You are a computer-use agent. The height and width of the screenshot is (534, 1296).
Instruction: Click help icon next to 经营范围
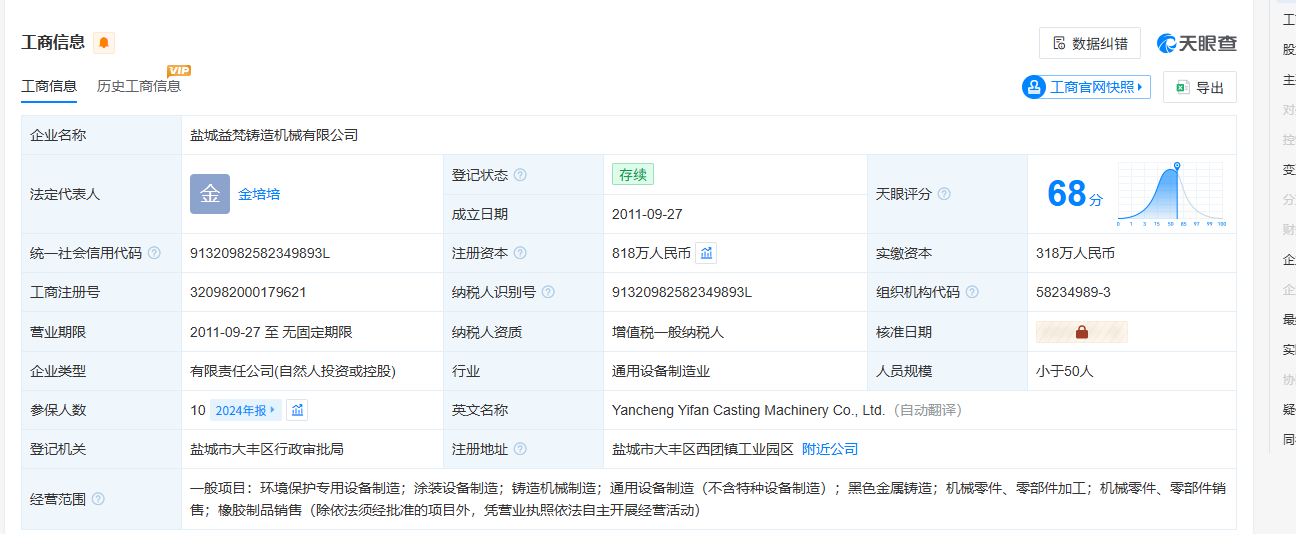point(98,499)
